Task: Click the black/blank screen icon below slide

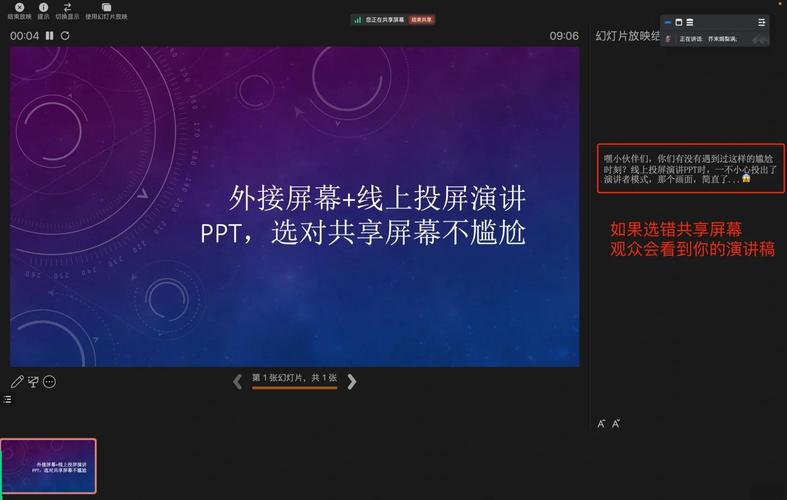Action: [x=33, y=382]
